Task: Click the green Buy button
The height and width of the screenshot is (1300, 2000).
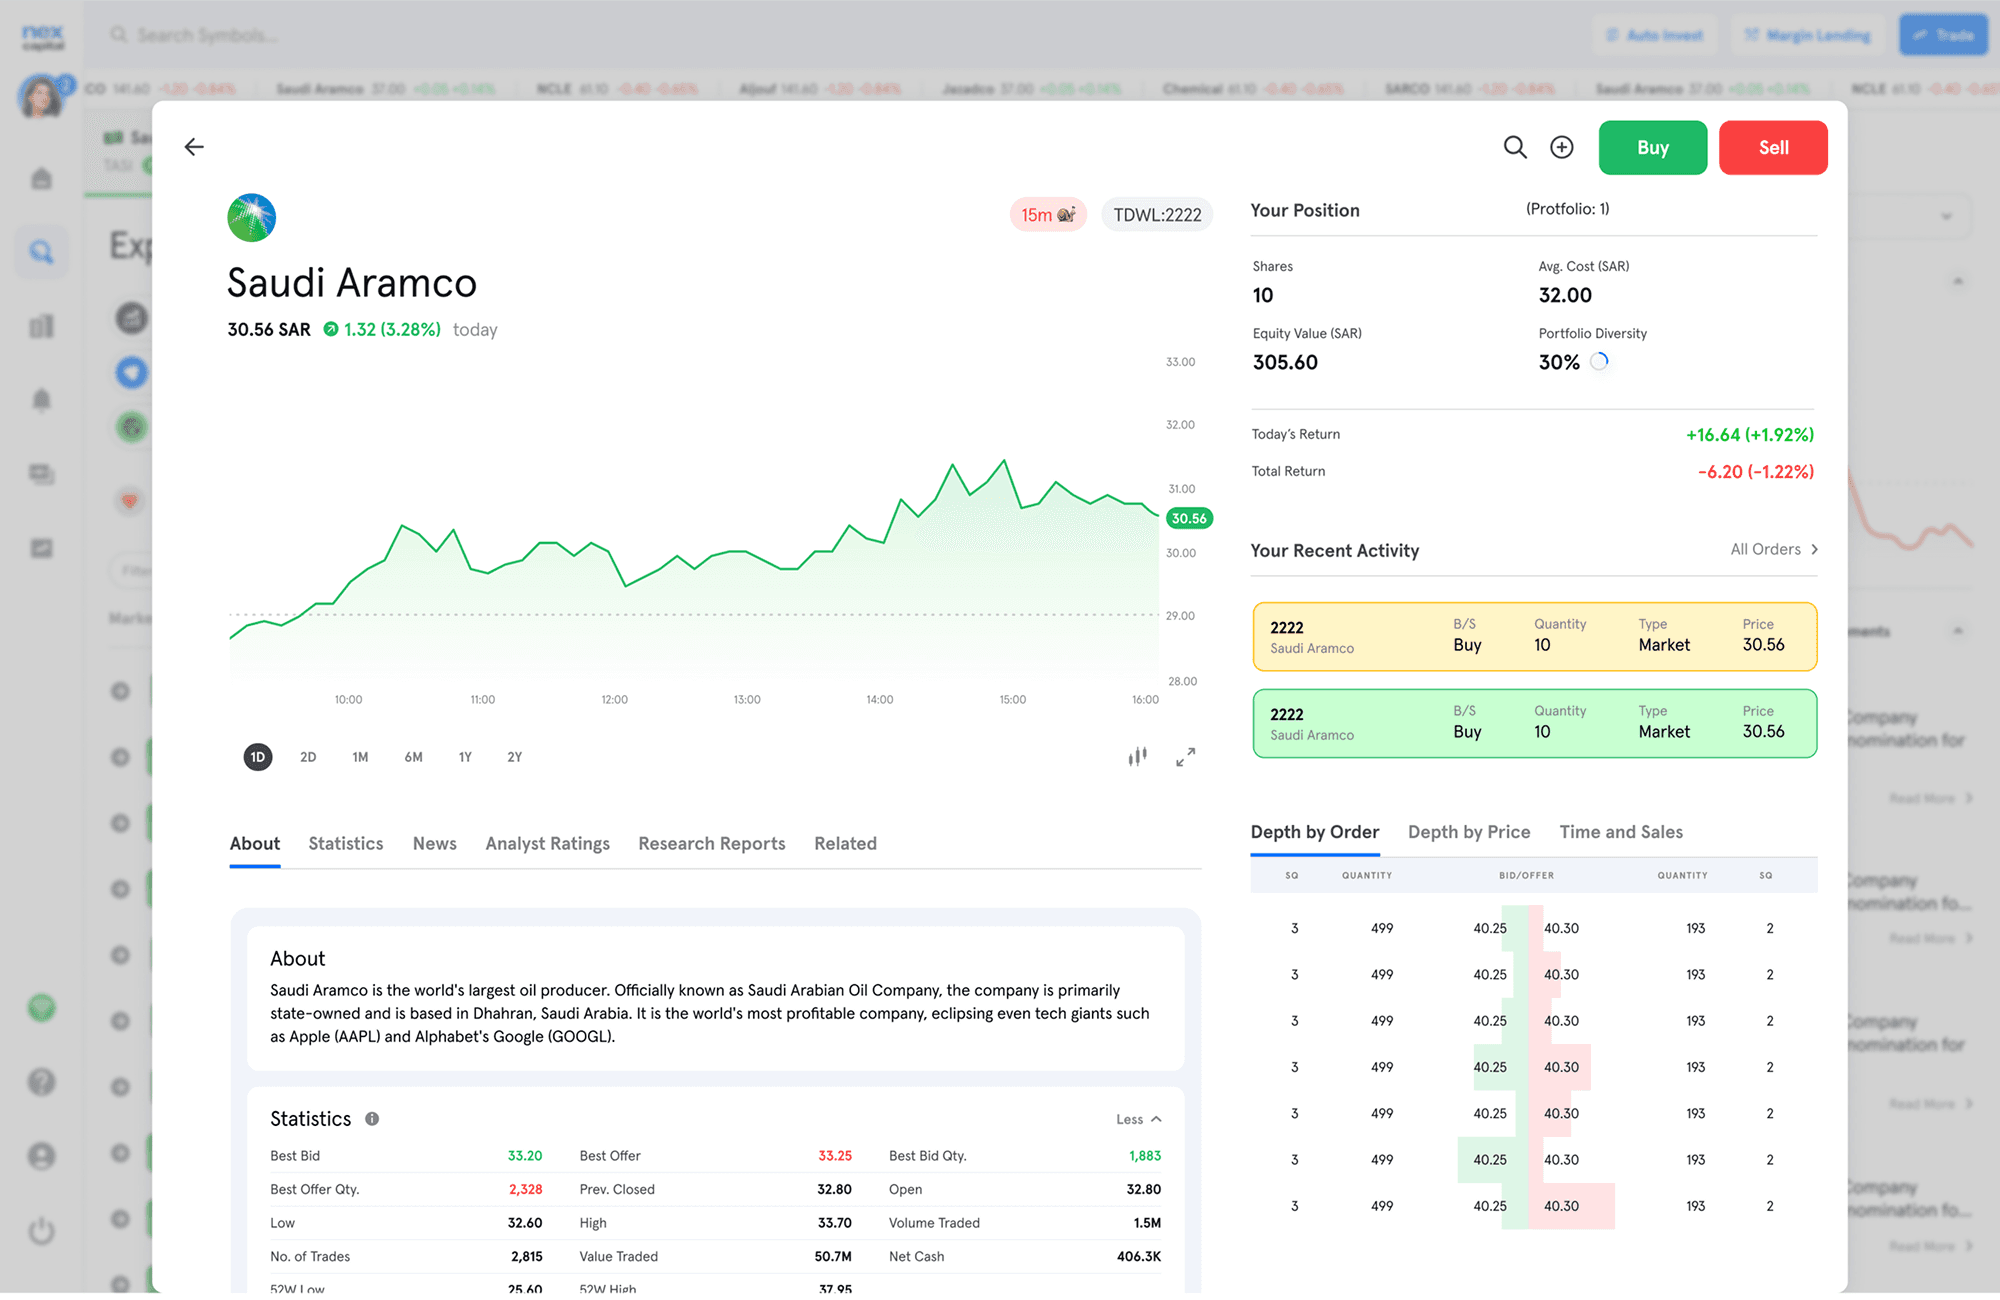Action: pos(1653,148)
